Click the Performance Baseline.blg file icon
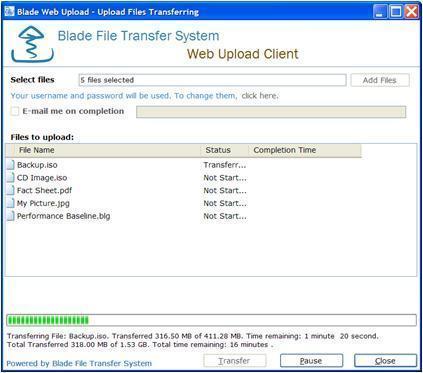The height and width of the screenshot is (373, 423). click(x=11, y=216)
